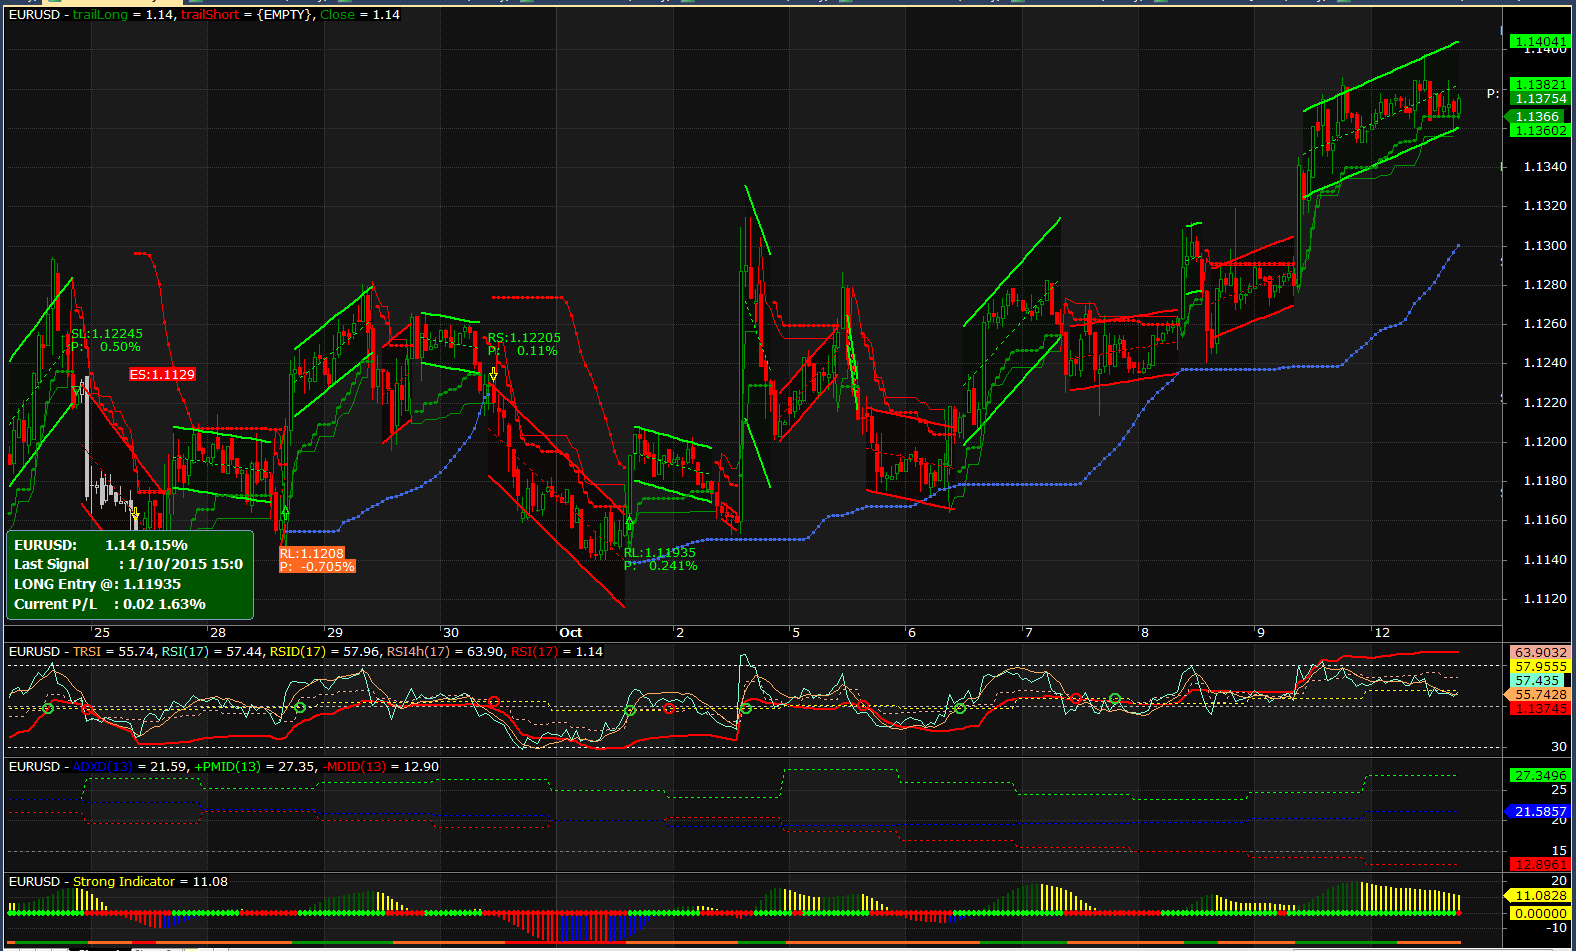Click the P: 0.11% profit label
1576x951 pixels.
pos(523,351)
